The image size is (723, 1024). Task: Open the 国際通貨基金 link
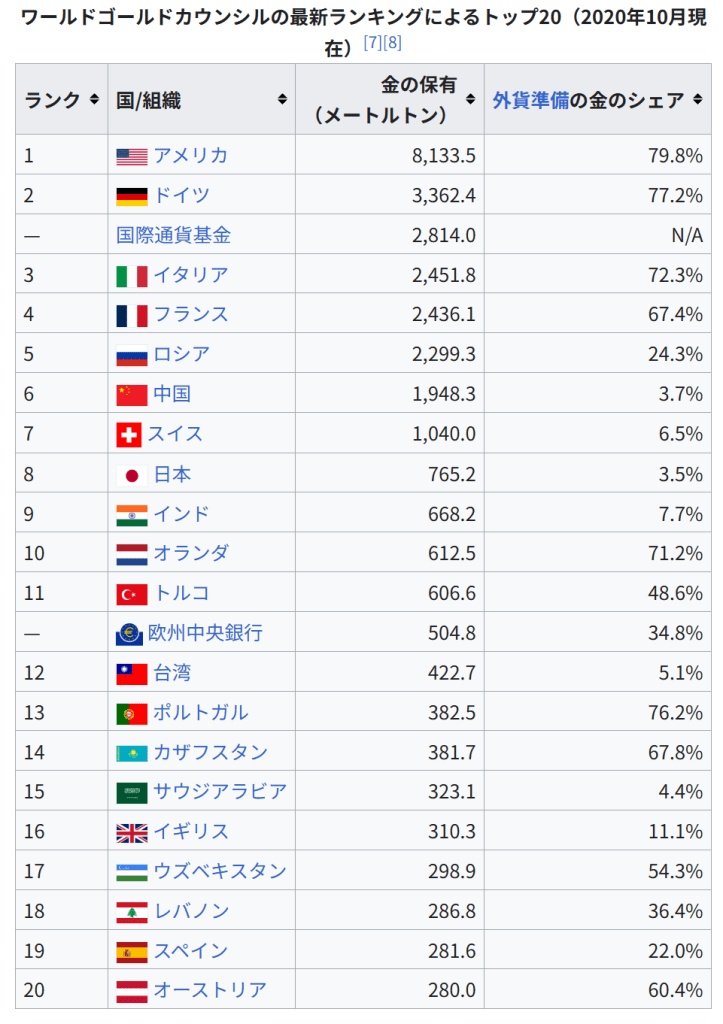173,235
